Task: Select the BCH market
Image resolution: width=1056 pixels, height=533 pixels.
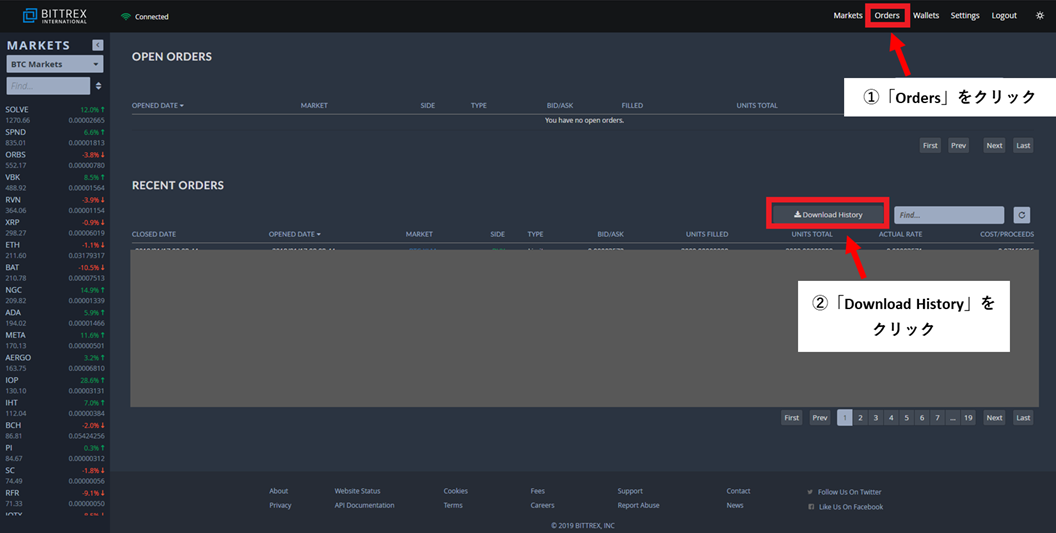Action: tap(55, 431)
